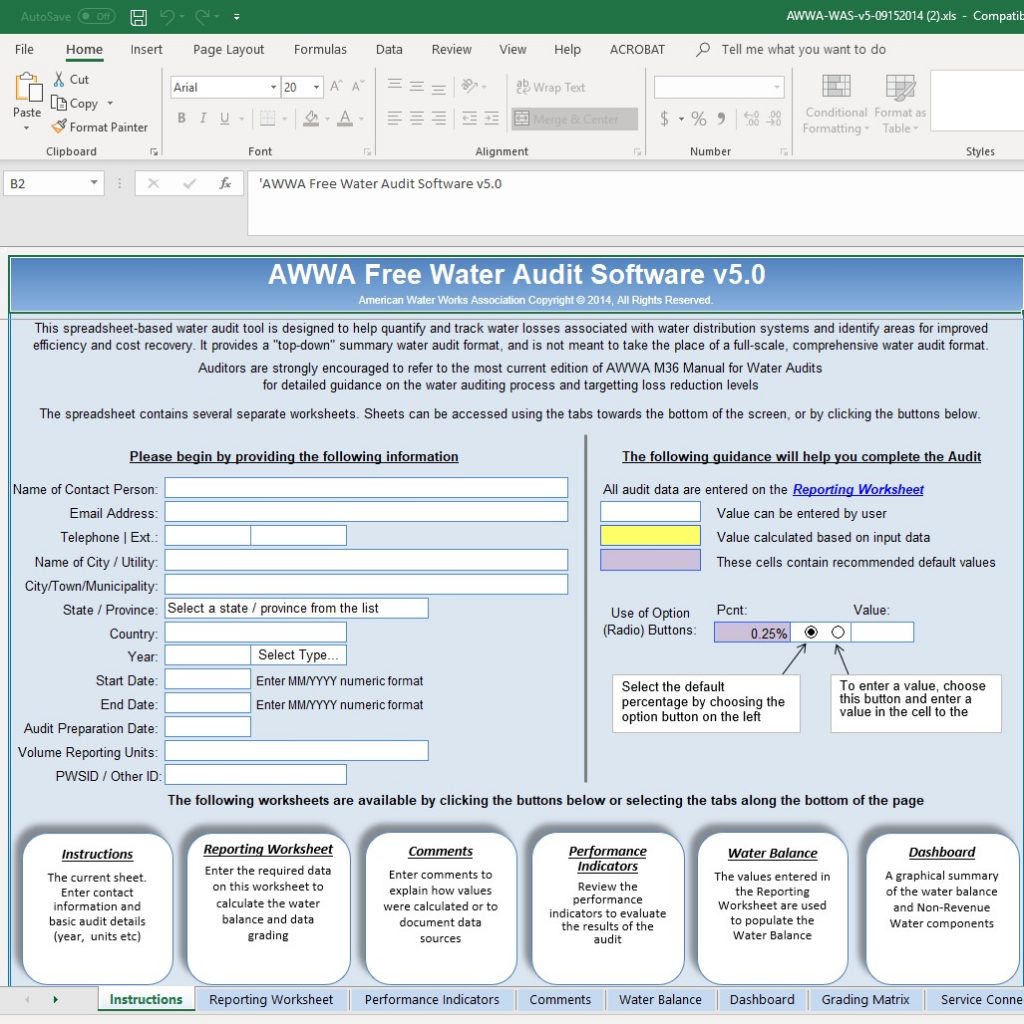The height and width of the screenshot is (1024, 1024).
Task: Select the default percentage radio button
Action: [810, 631]
